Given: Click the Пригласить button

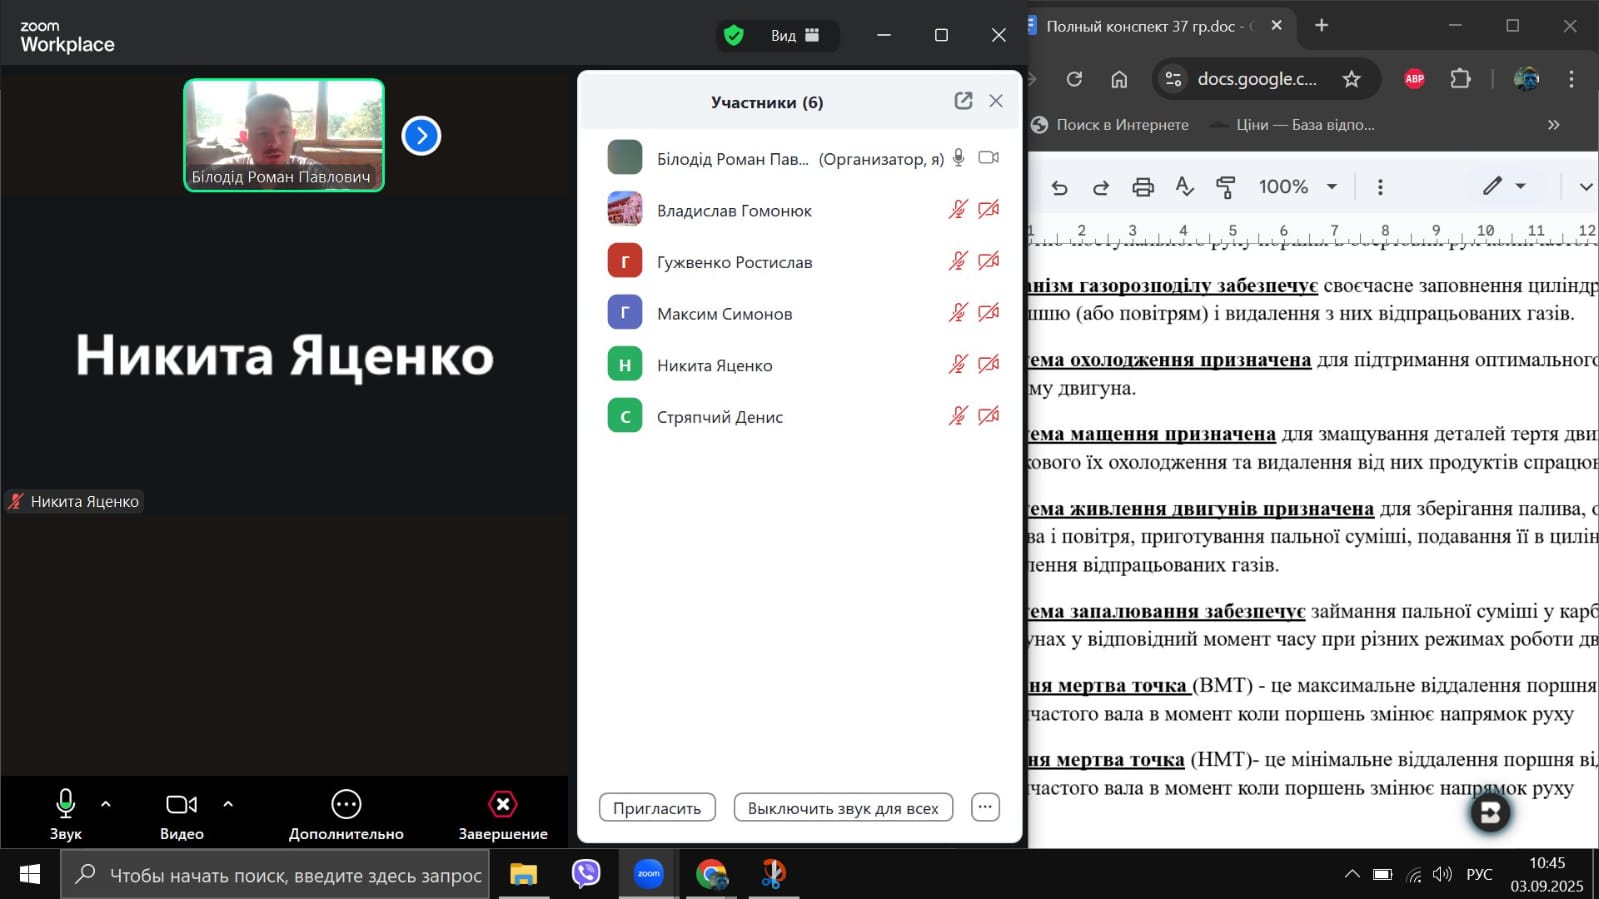Looking at the screenshot, I should (x=657, y=808).
